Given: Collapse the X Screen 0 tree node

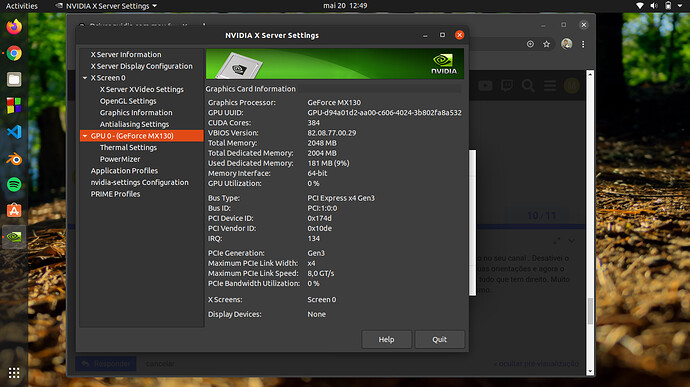Looking at the screenshot, I should [85, 78].
